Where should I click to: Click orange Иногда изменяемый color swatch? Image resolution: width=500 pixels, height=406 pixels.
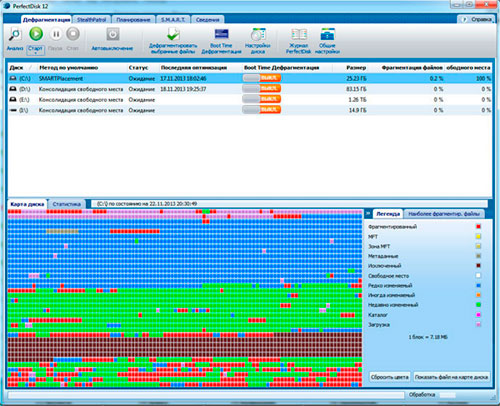pyautogui.click(x=478, y=295)
